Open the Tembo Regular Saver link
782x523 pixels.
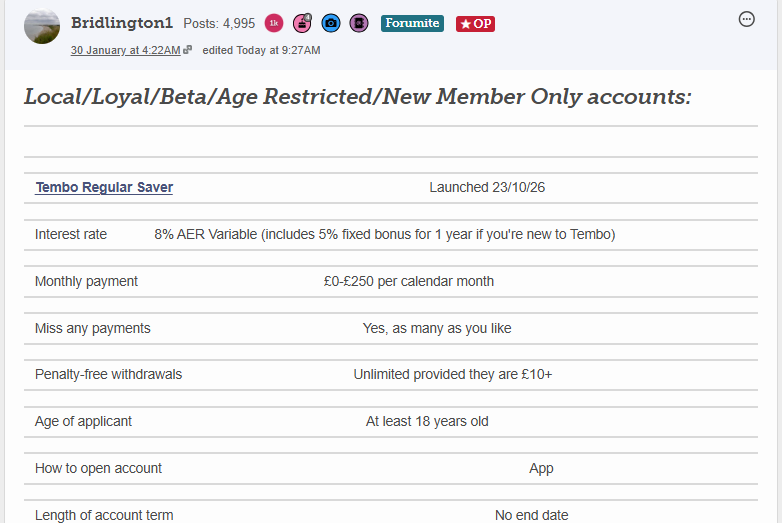[x=104, y=187]
